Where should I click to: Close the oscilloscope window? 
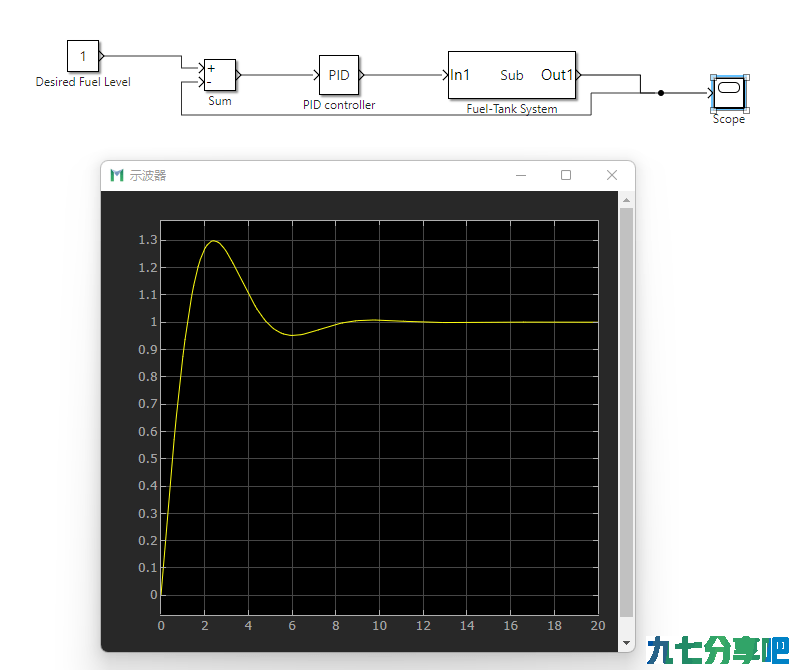pyautogui.click(x=612, y=175)
